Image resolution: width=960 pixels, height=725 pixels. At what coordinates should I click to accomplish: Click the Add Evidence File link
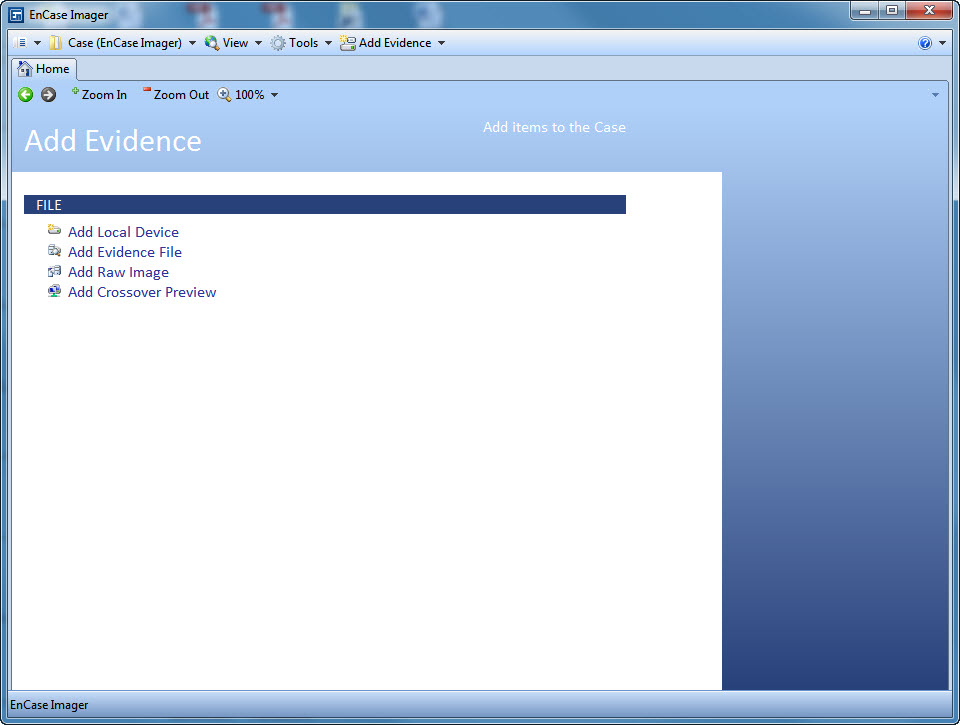click(124, 252)
